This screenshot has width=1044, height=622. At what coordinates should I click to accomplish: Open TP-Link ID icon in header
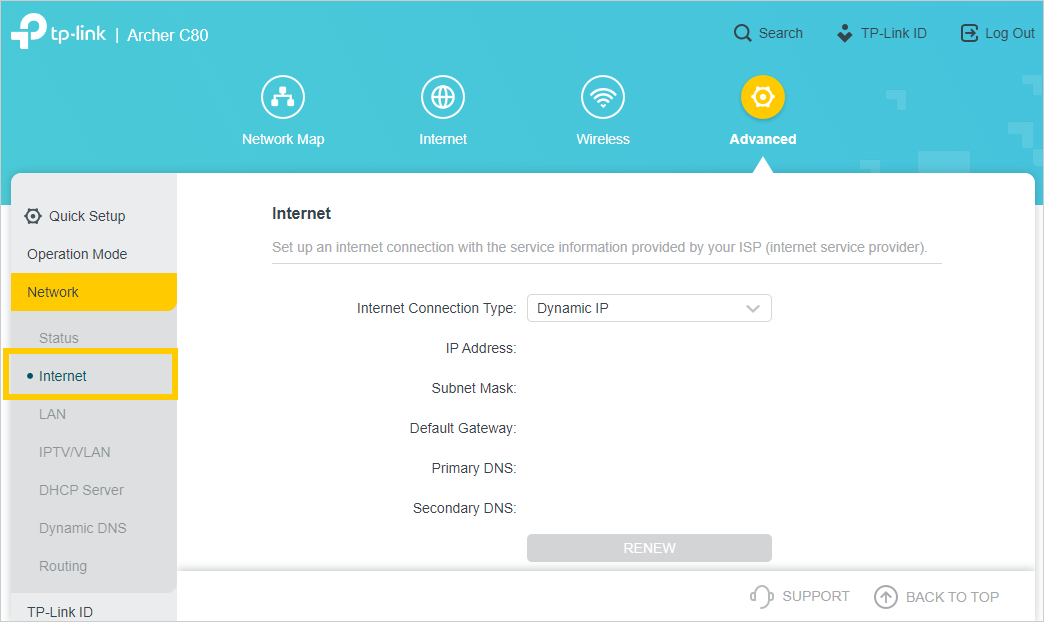tap(845, 33)
